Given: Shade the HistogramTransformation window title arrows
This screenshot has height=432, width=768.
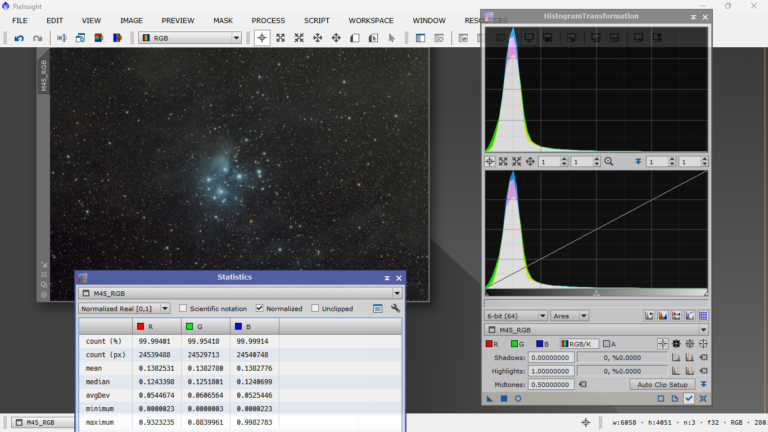Looking at the screenshot, I should pyautogui.click(x=694, y=17).
